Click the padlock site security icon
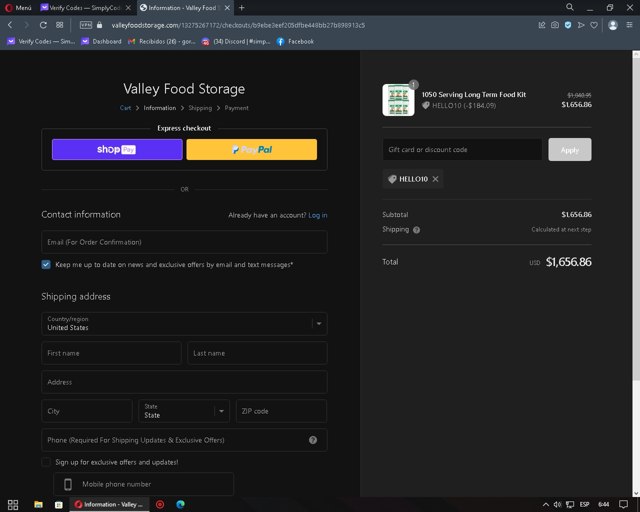640x512 pixels. coord(100,25)
